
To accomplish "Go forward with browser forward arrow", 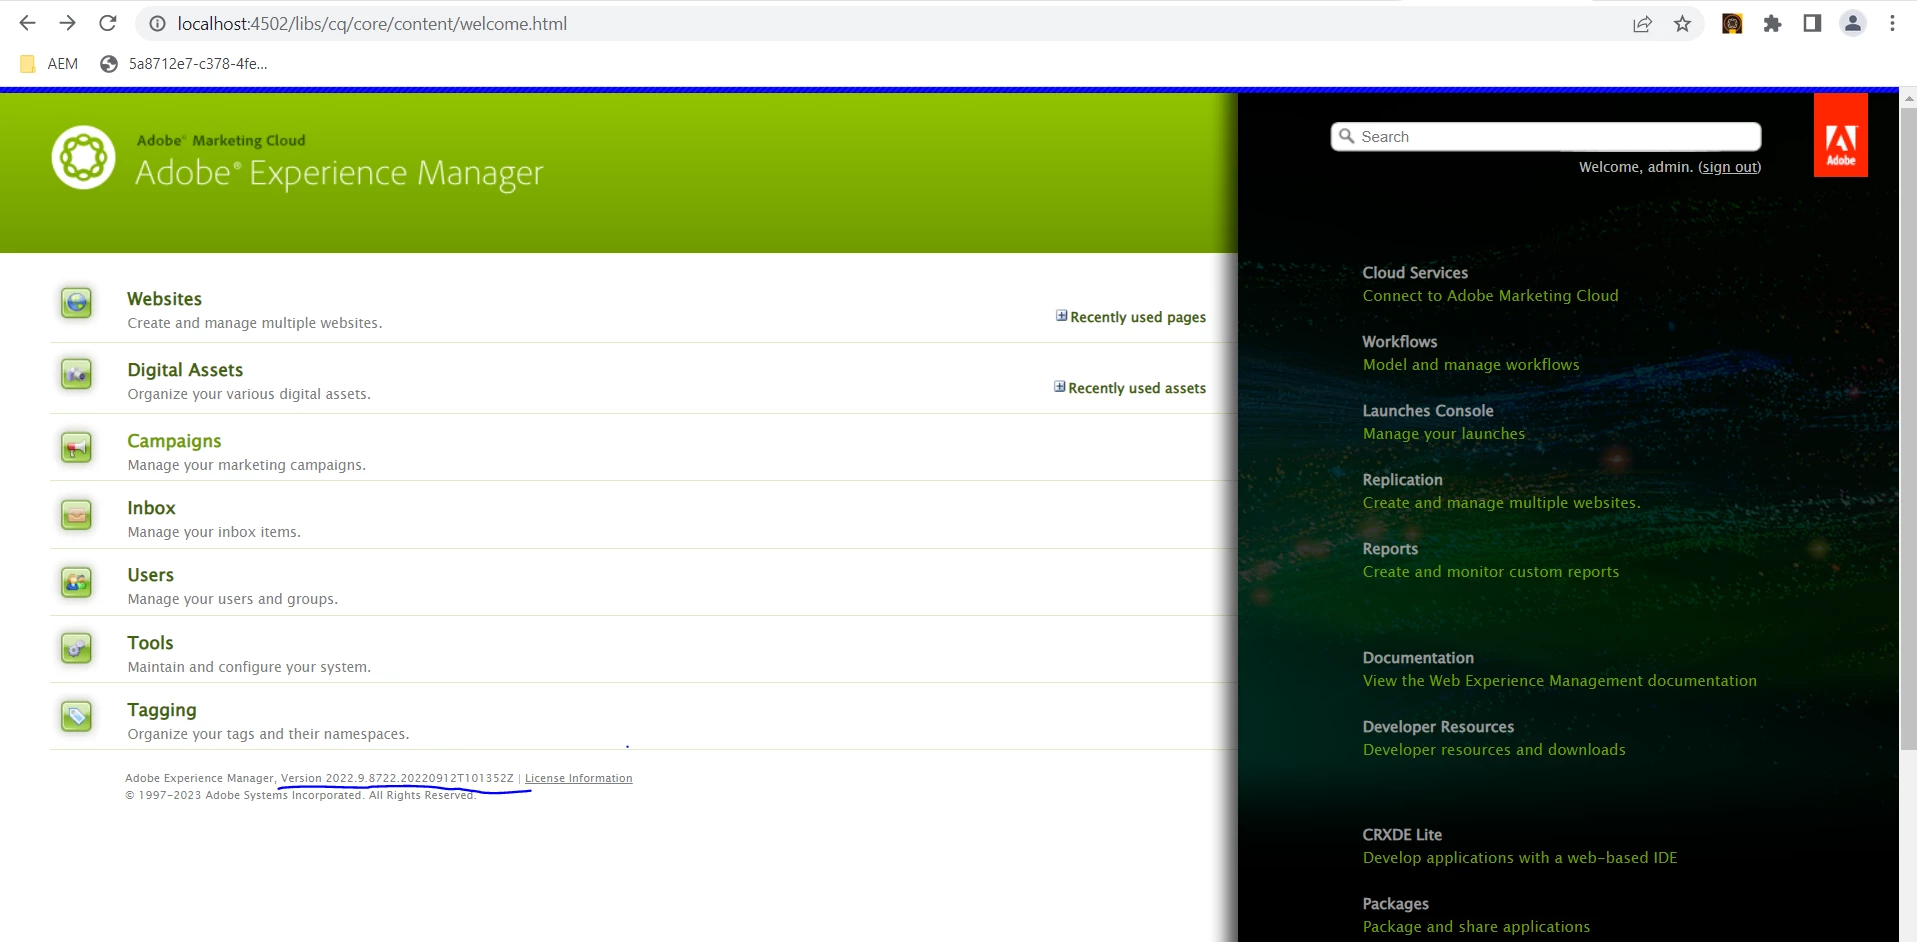I will (x=67, y=23).
